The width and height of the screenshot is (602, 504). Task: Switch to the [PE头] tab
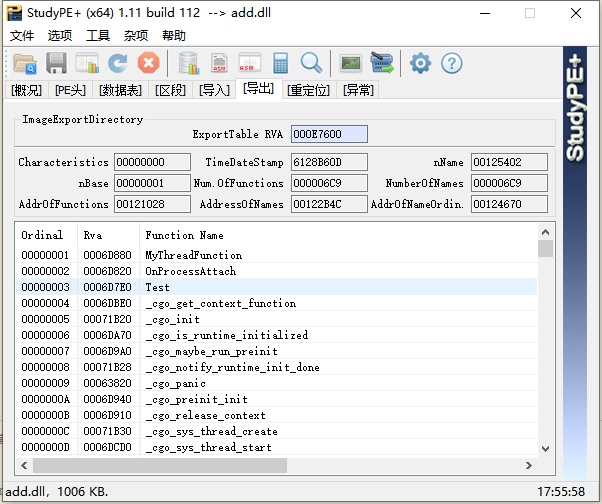tap(70, 90)
